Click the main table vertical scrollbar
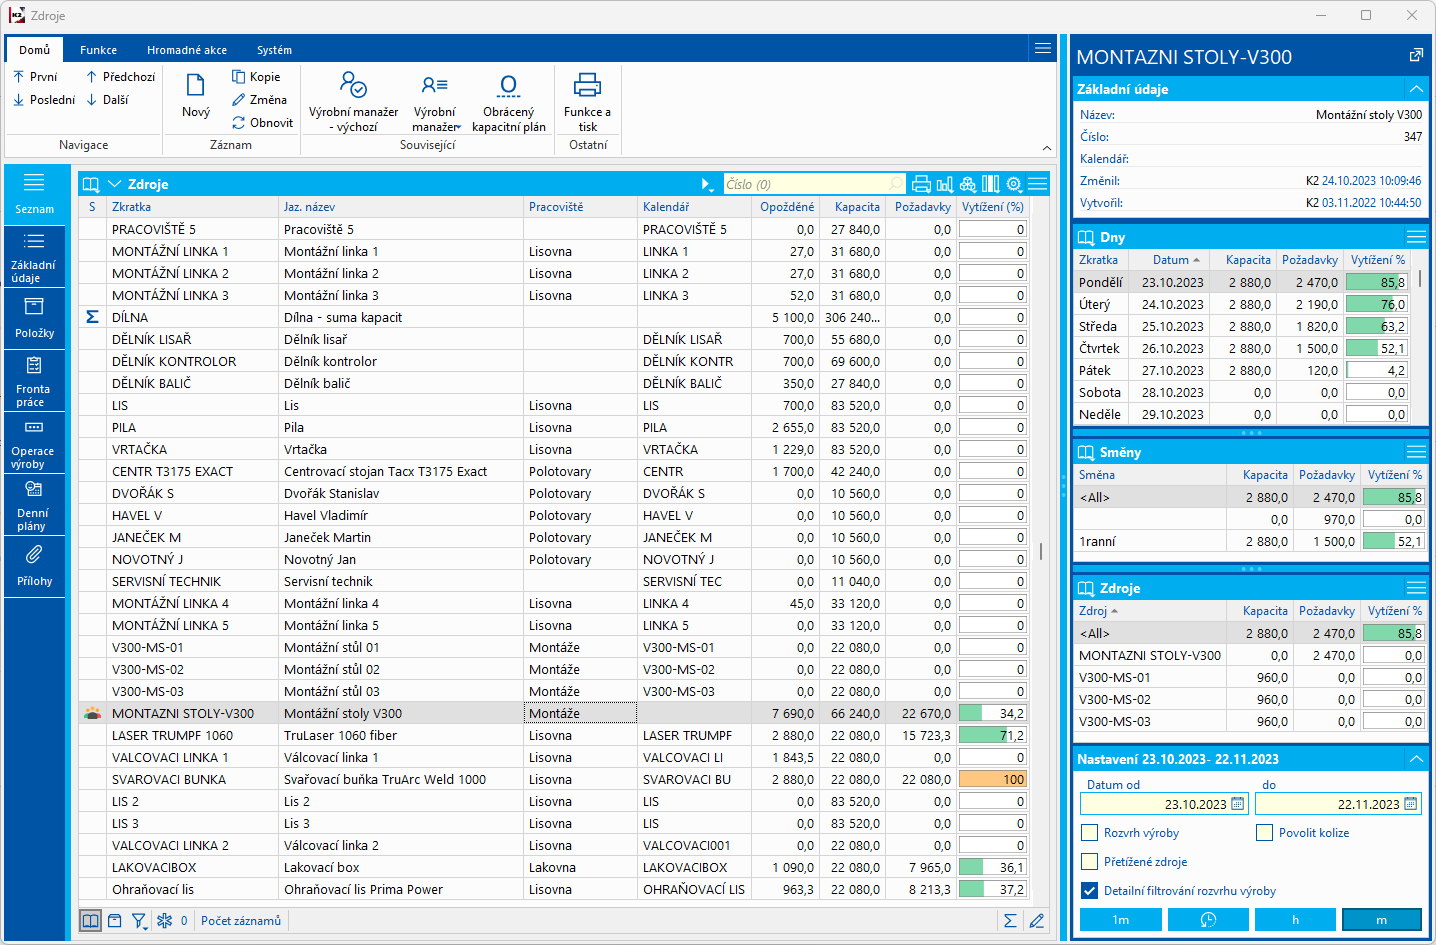1436x945 pixels. (x=1041, y=551)
